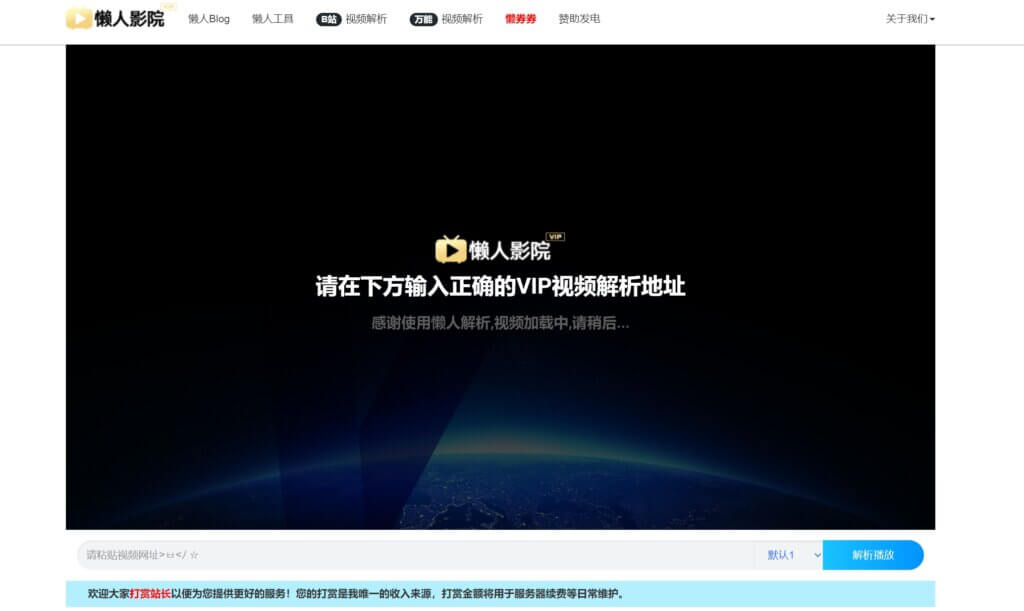Click the heading 请在下方输入正确的VIP视频解析地址
Screen dimensions: 1024x611
click(x=500, y=286)
